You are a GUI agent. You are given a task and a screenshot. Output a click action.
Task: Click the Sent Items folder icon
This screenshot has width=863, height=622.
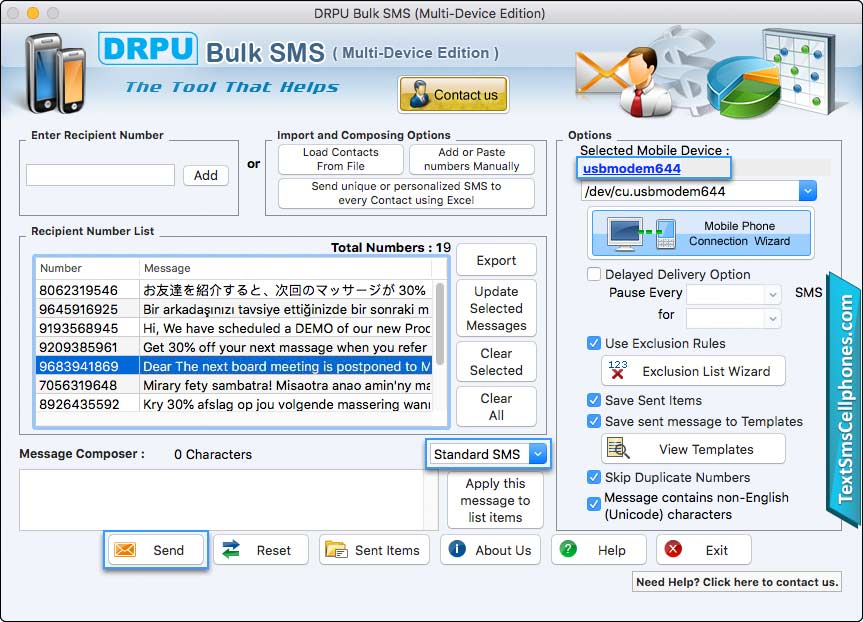point(336,550)
